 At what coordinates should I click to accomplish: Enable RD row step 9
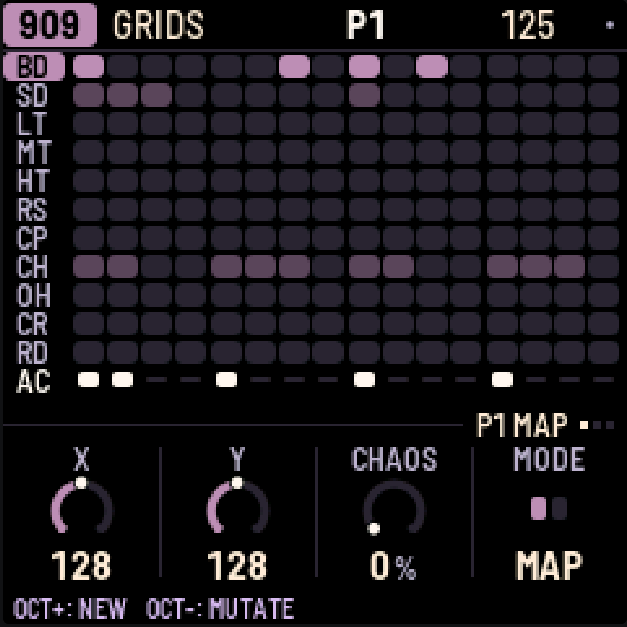(364, 352)
